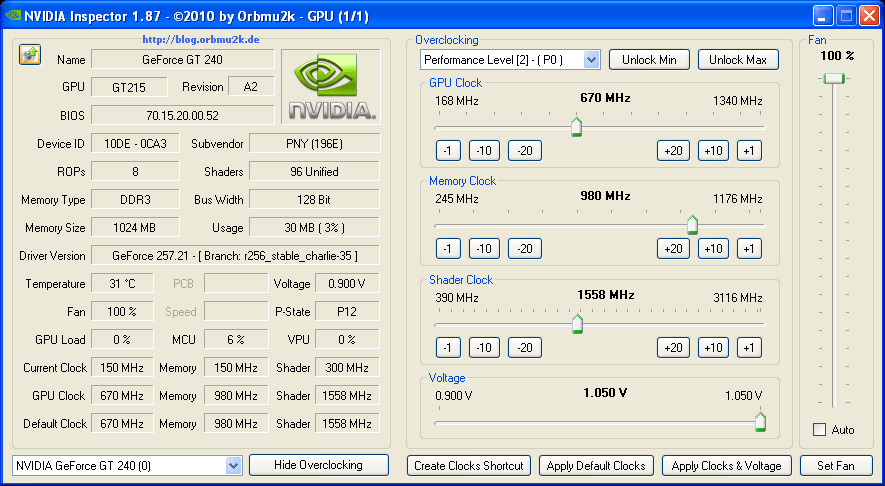Click the screenshot upload icon beside Name
This screenshot has height=486, width=885.
tap(30, 55)
